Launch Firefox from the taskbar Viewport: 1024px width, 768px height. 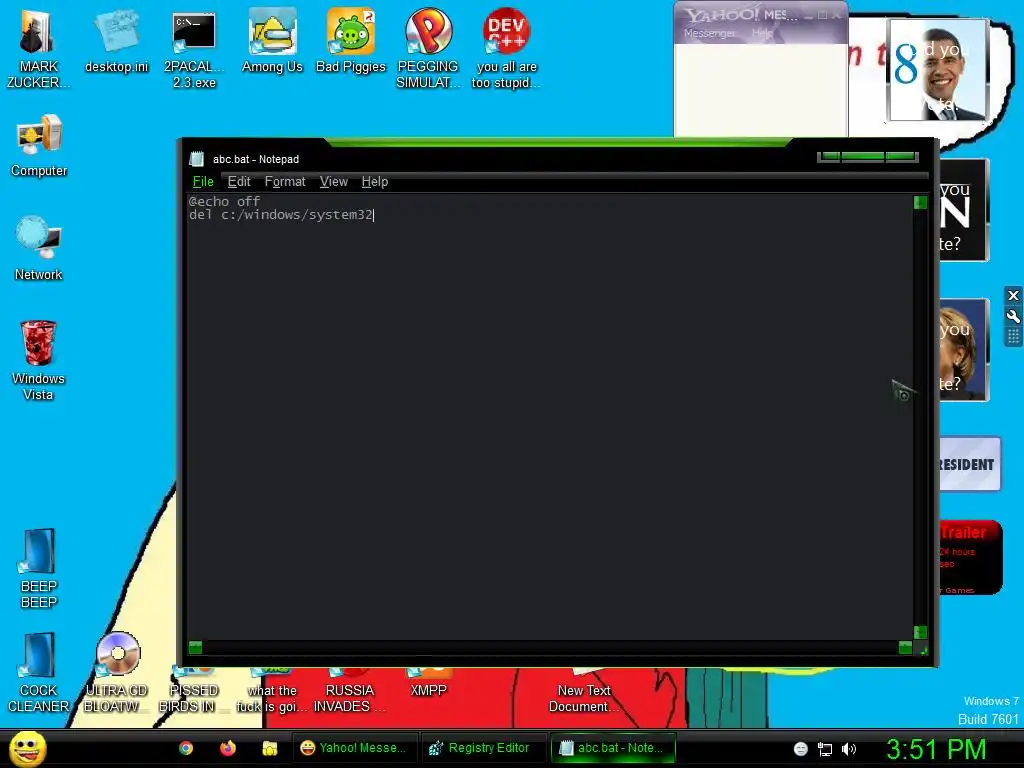228,748
